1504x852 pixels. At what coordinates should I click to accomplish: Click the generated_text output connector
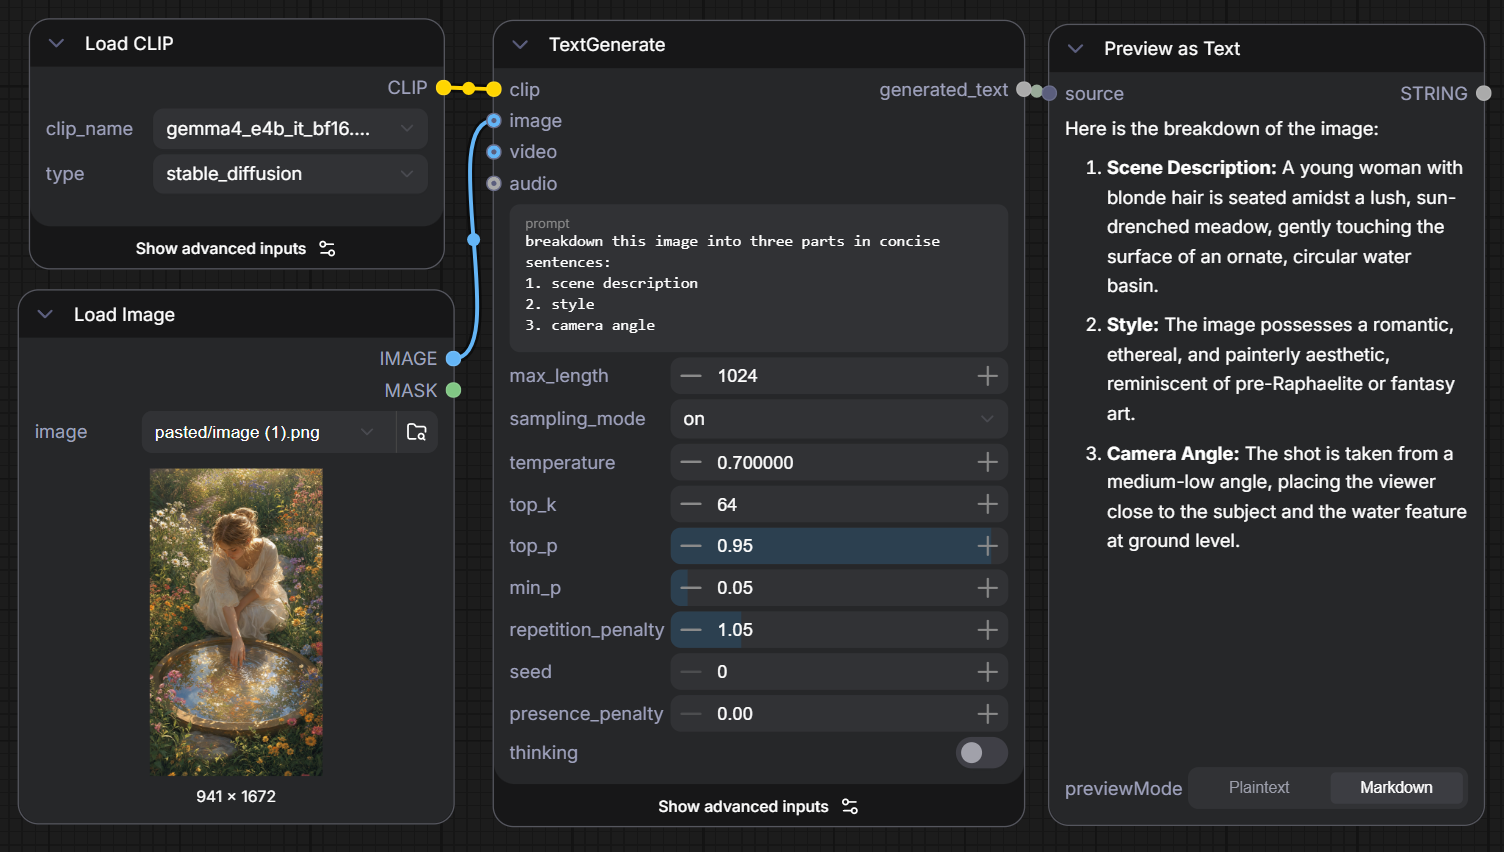1024,90
